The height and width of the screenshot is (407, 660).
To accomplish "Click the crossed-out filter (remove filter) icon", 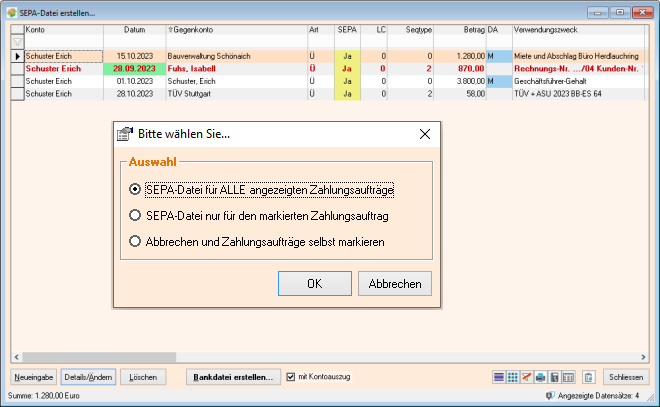I will pyautogui.click(x=527, y=377).
